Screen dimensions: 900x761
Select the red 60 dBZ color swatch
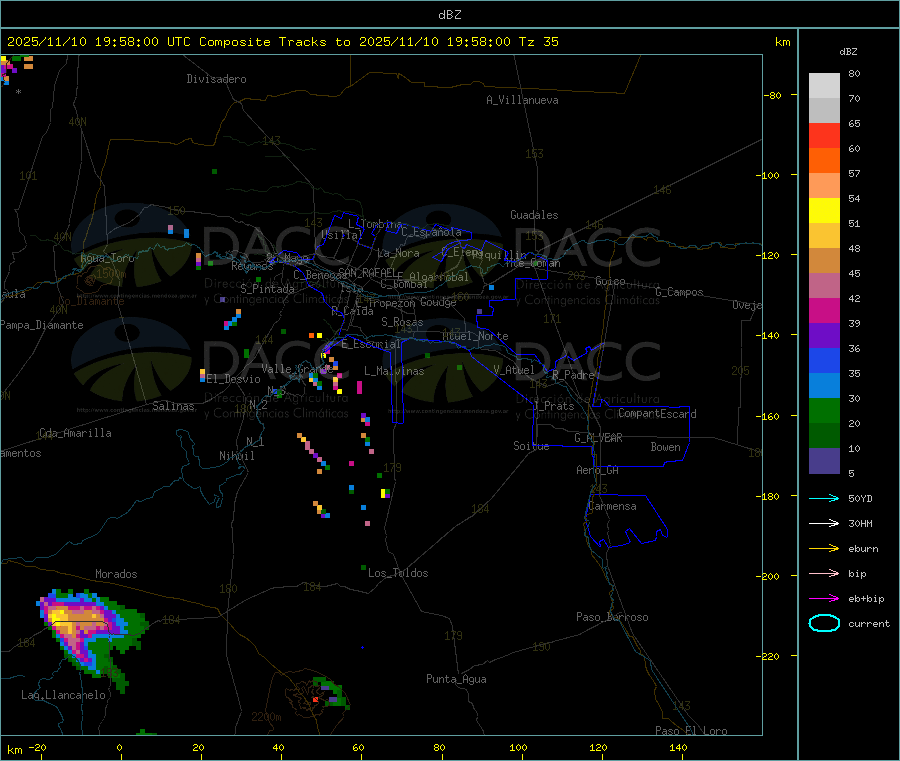[824, 135]
